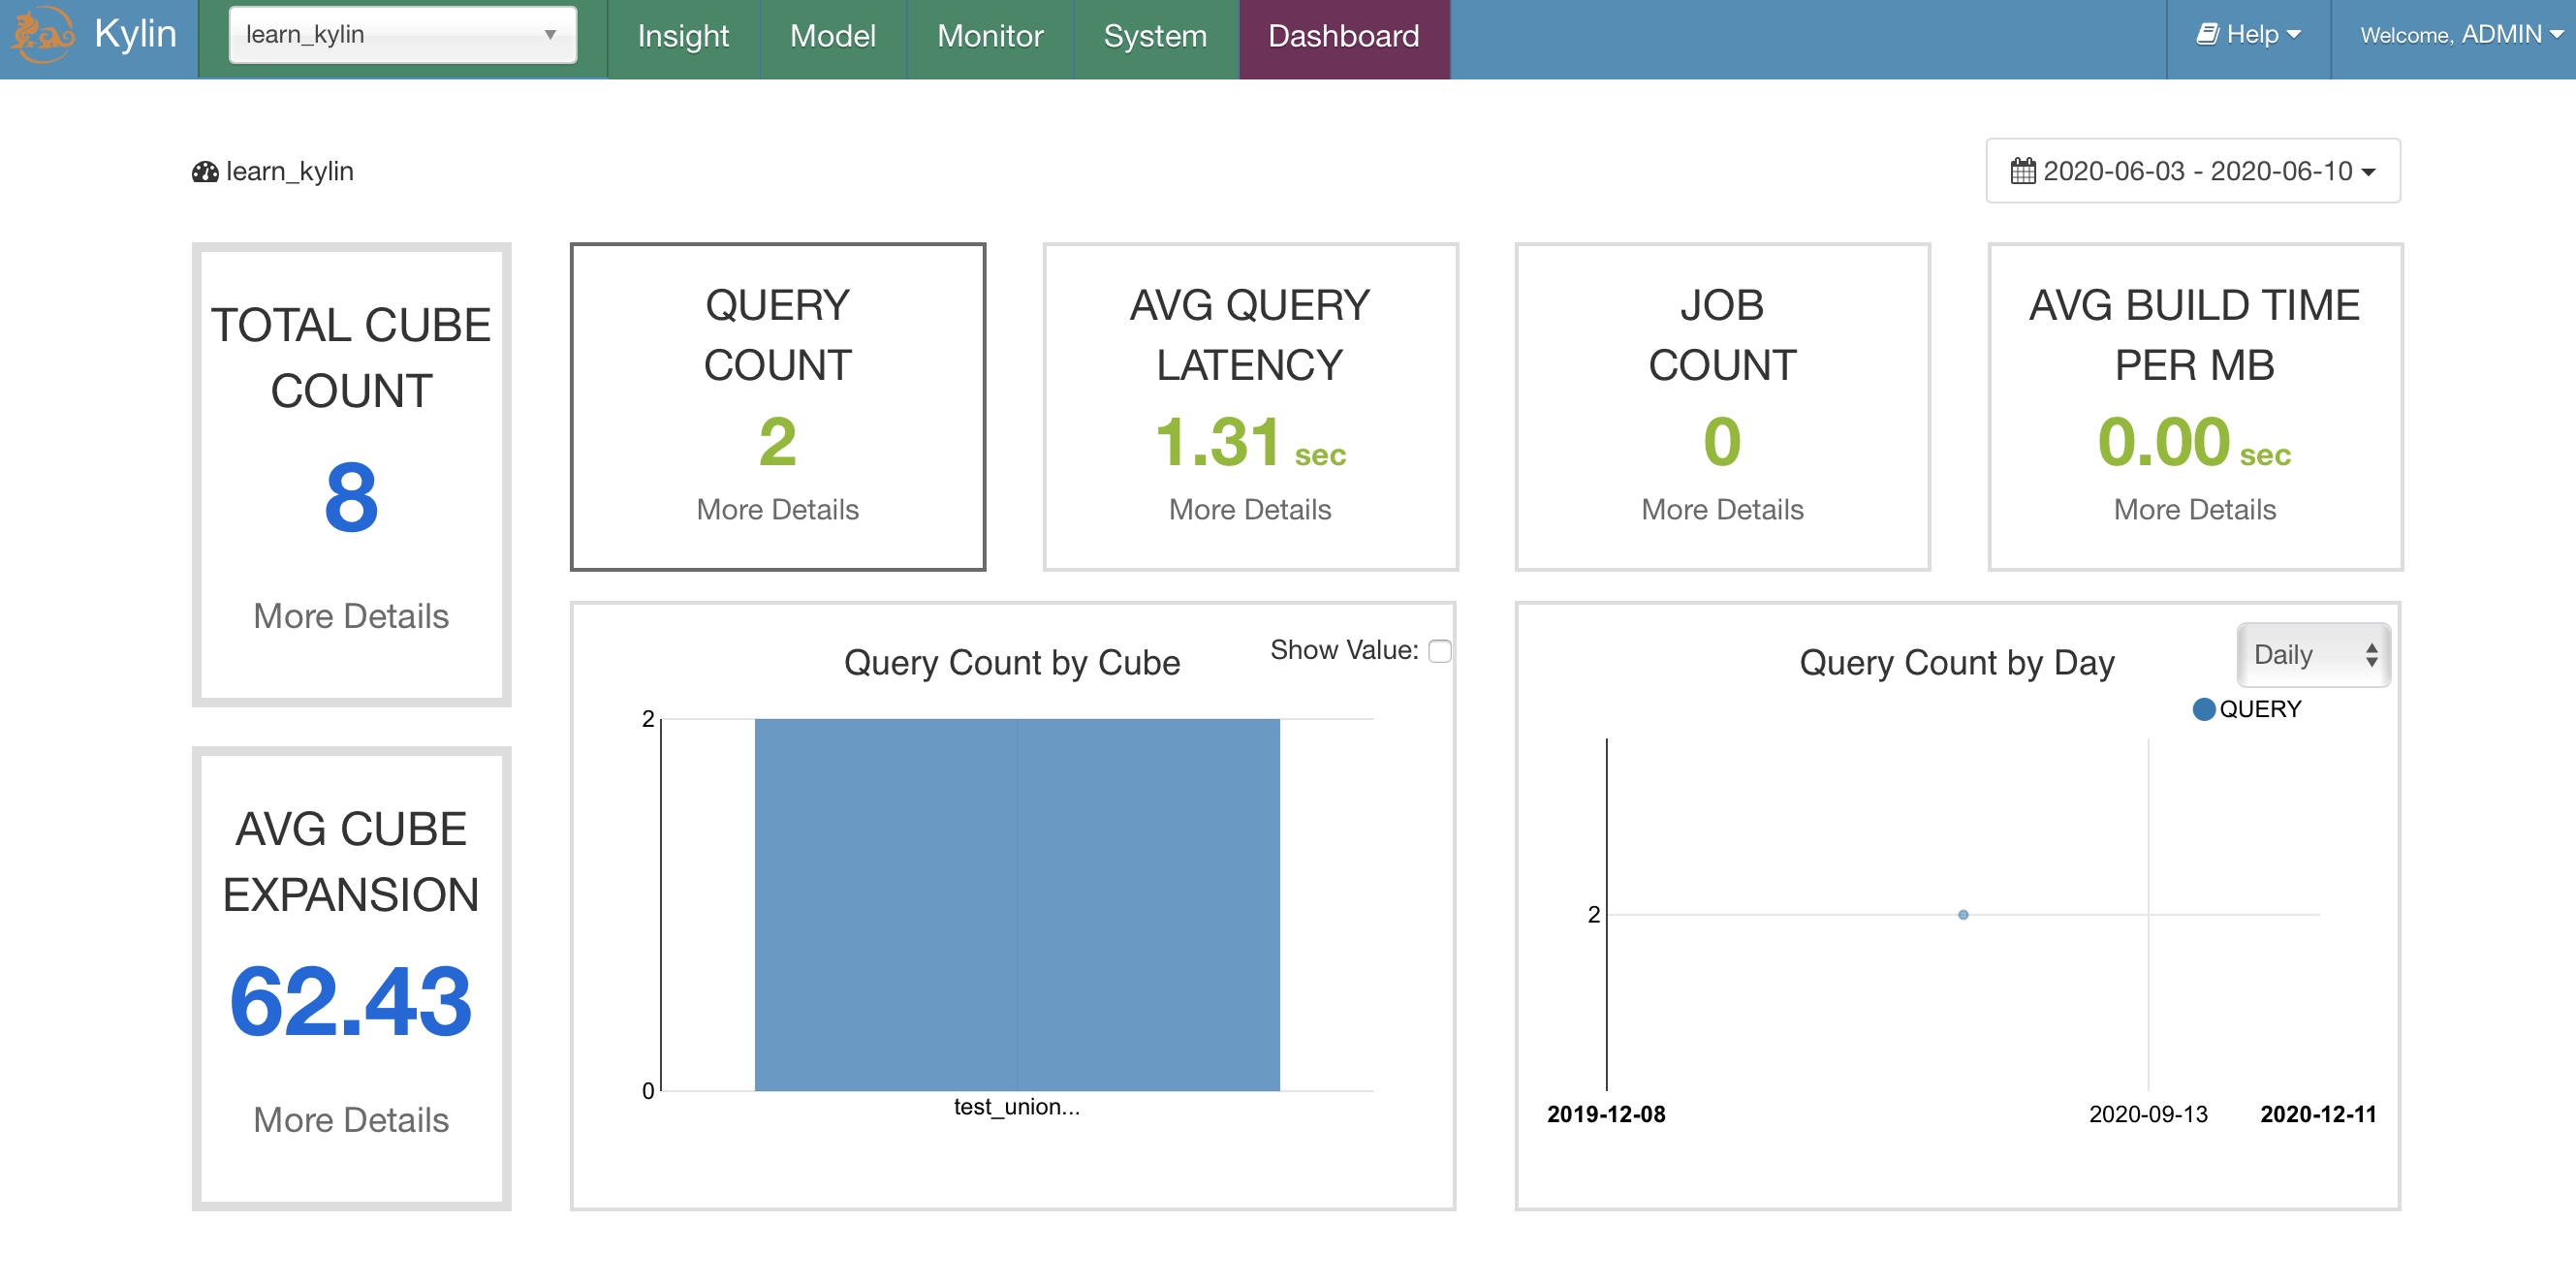Click the Help book icon
This screenshot has width=2576, height=1285.
2207,34
